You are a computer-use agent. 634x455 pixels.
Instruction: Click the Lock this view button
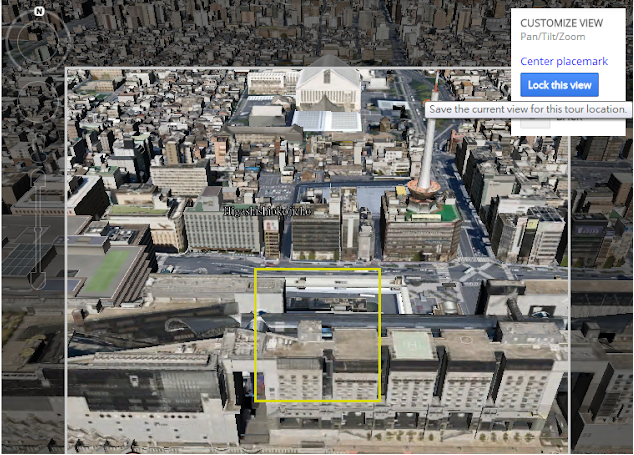coord(561,86)
